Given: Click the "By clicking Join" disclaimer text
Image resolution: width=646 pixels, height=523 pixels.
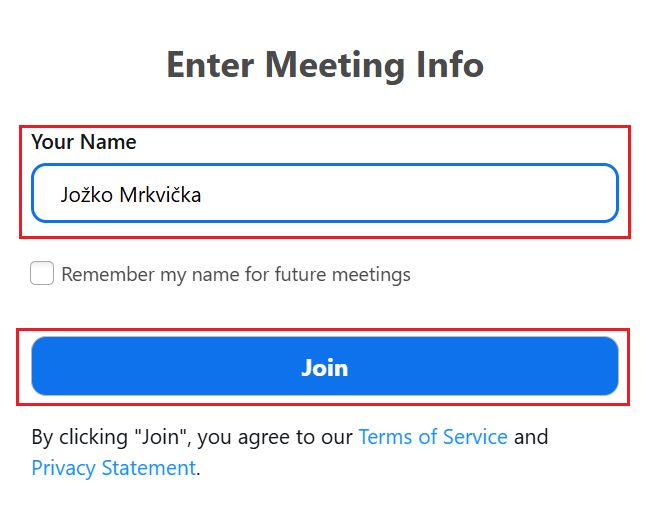Looking at the screenshot, I should click(x=192, y=437).
